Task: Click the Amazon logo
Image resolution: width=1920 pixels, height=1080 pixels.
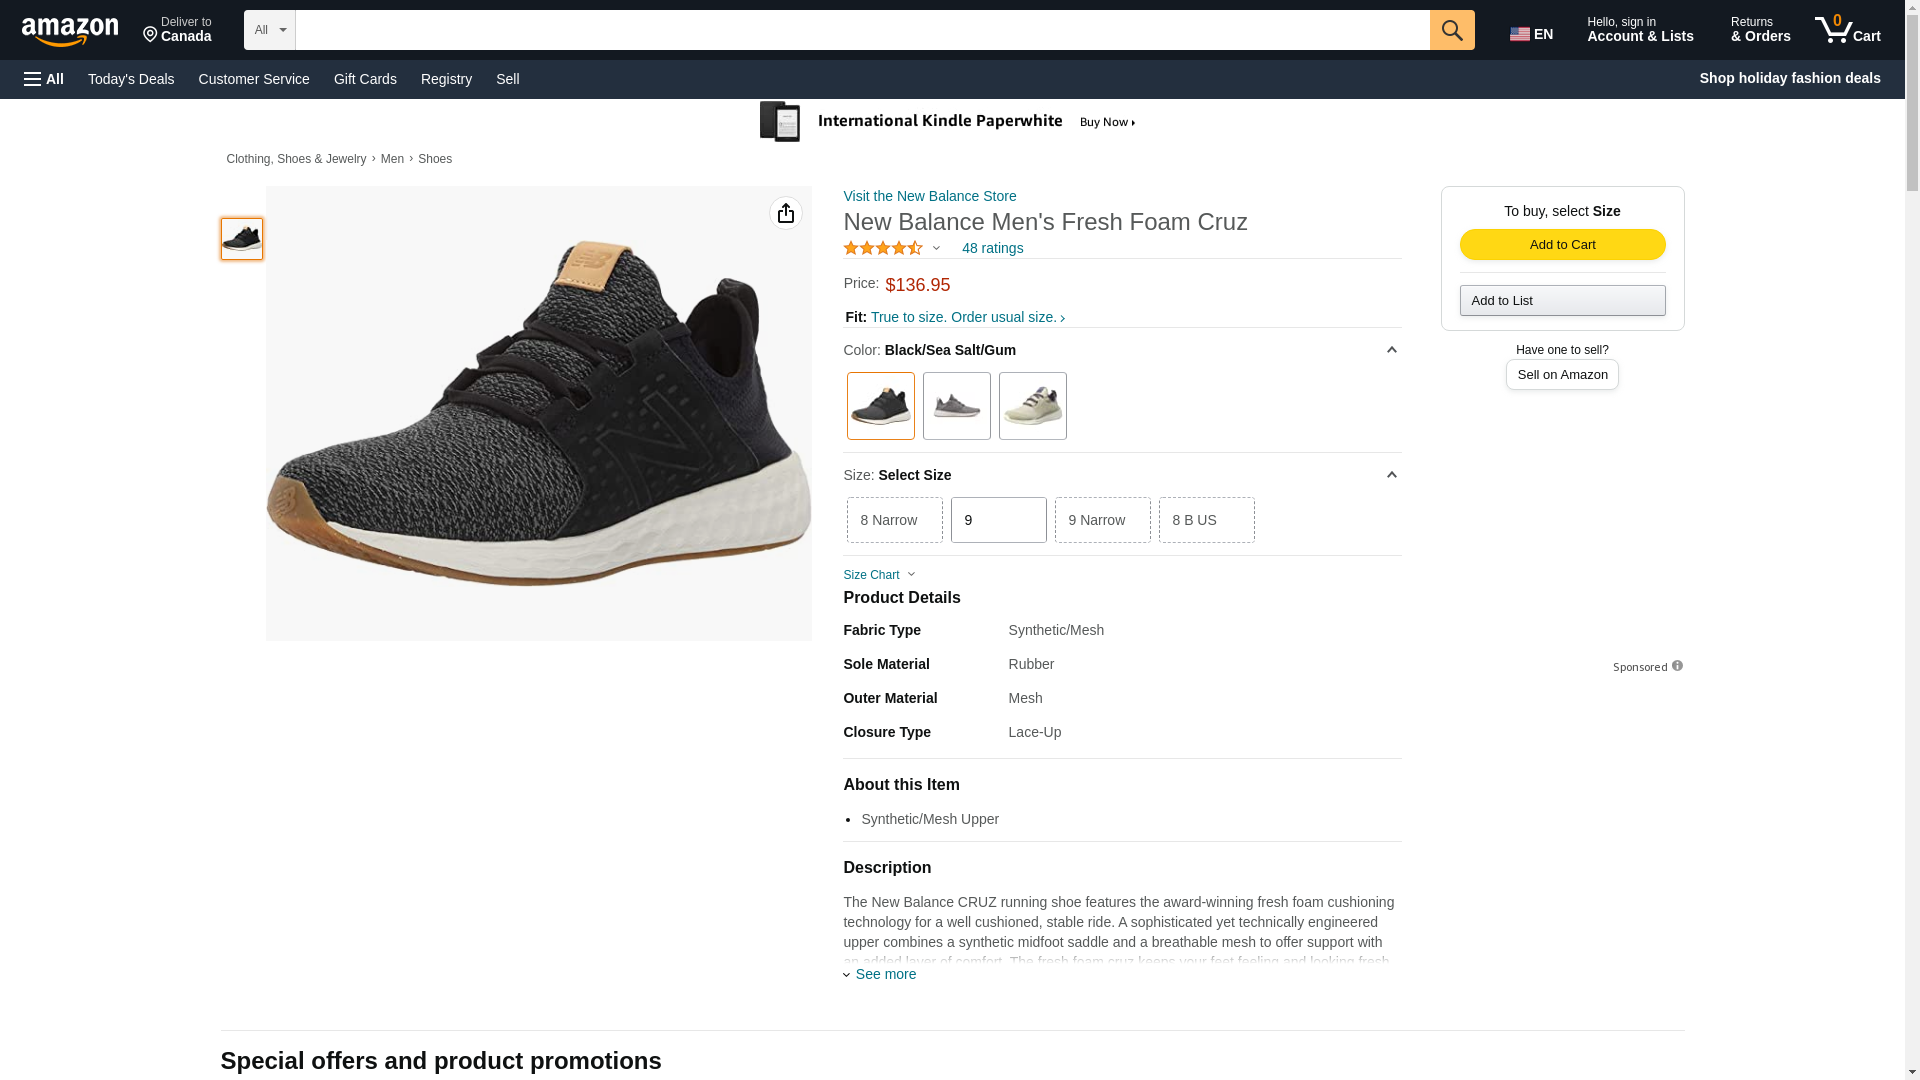Action: pyautogui.click(x=70, y=32)
